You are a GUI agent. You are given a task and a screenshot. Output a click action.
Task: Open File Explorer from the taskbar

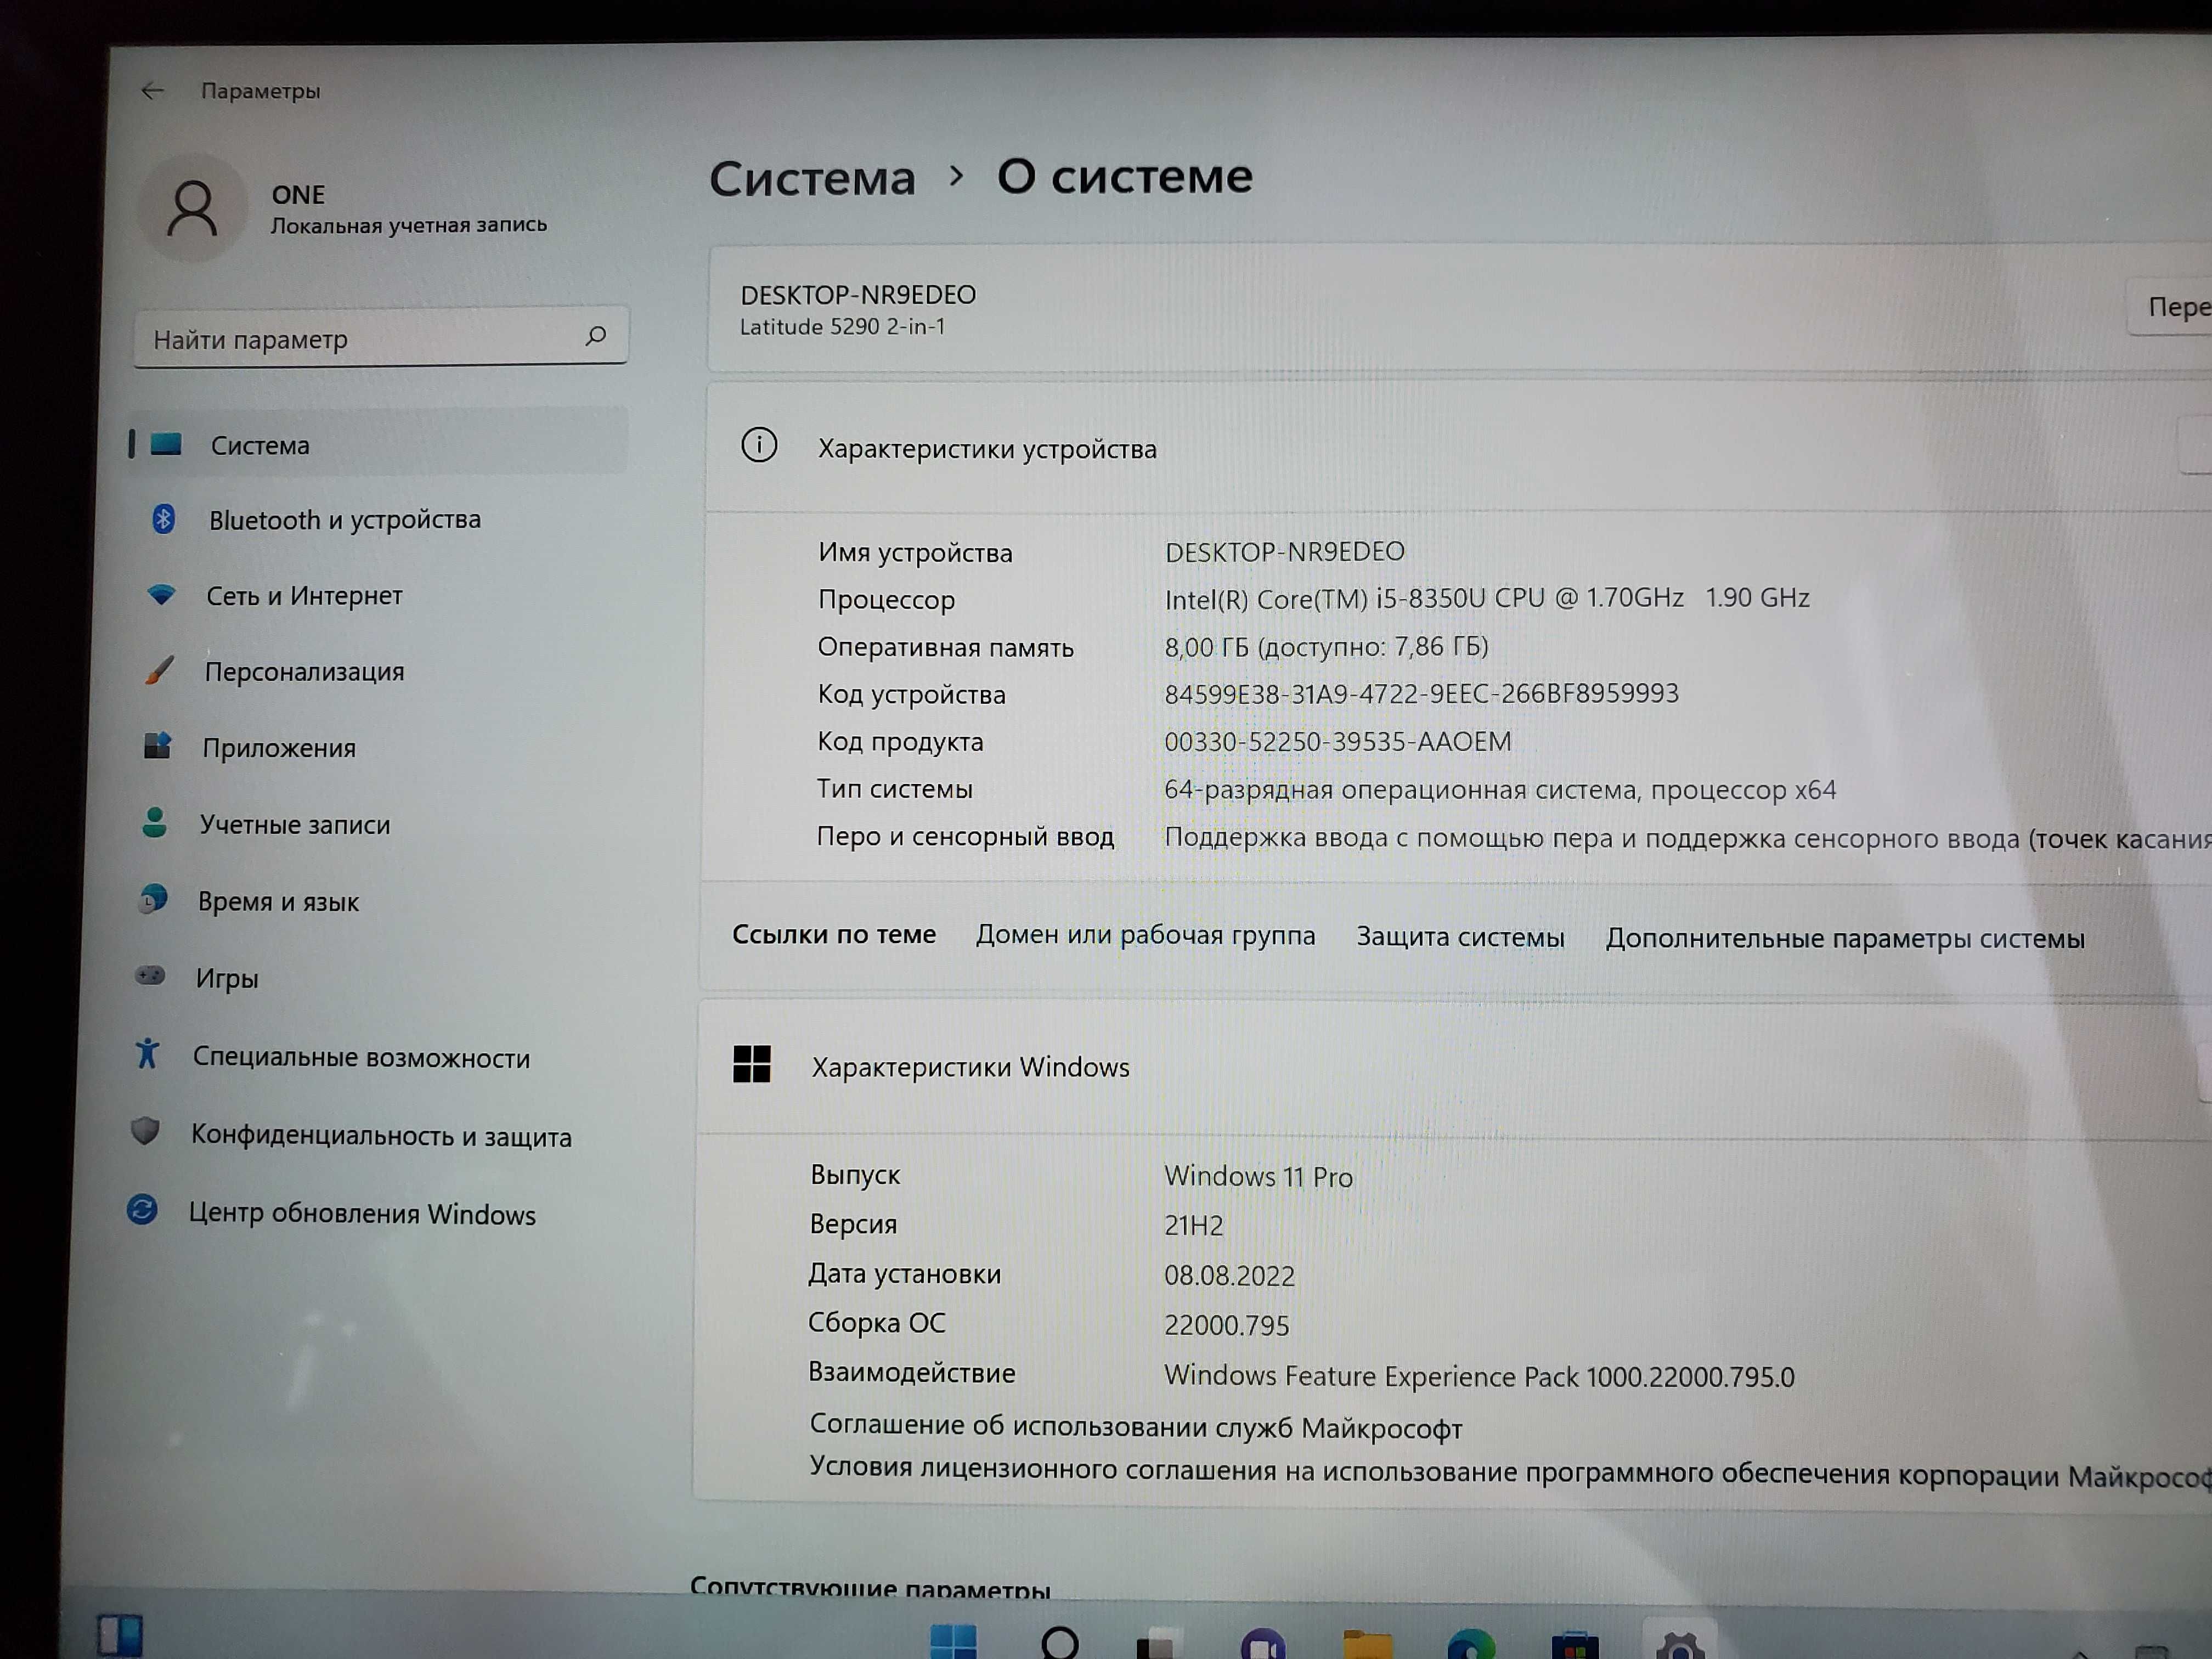1368,1643
